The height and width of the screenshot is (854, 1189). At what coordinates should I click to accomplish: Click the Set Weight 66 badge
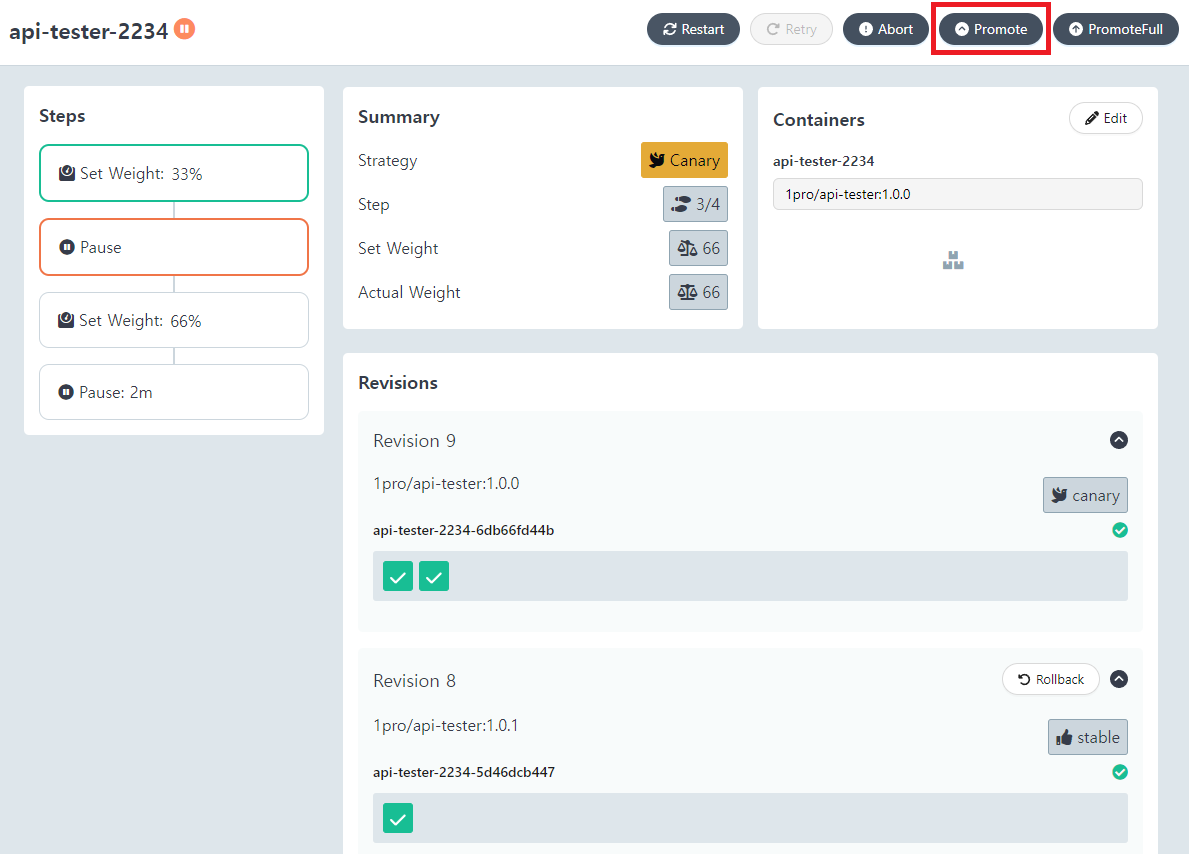pyautogui.click(x=698, y=248)
